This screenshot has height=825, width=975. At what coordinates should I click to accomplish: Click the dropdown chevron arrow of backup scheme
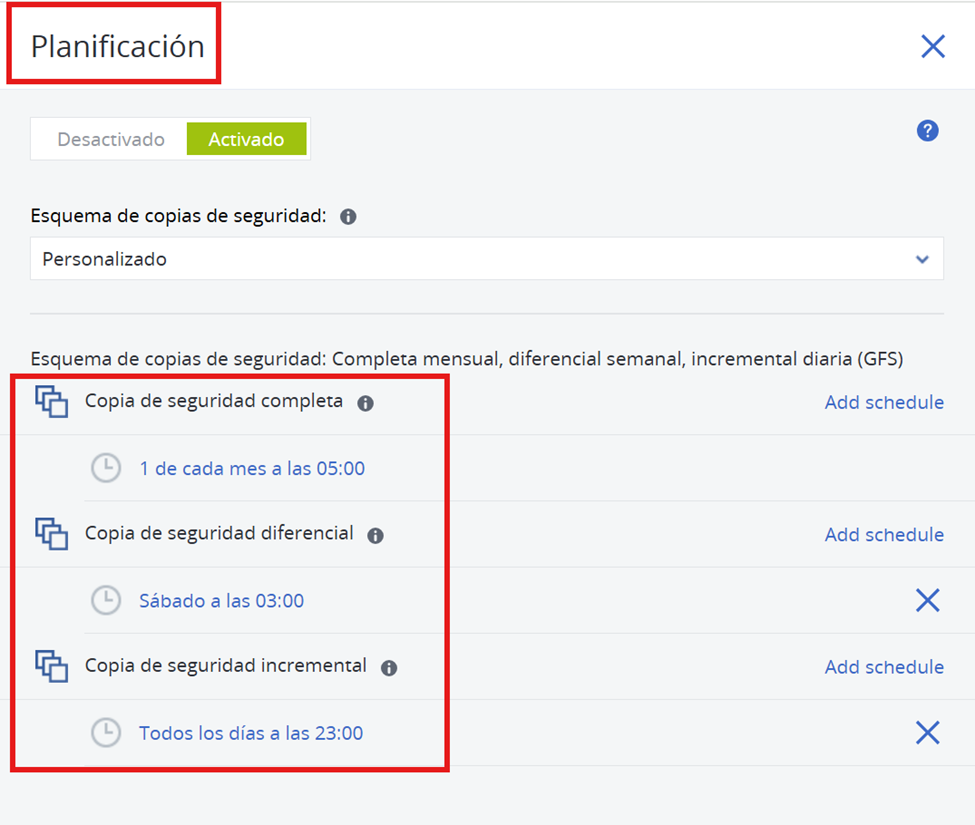[921, 260]
